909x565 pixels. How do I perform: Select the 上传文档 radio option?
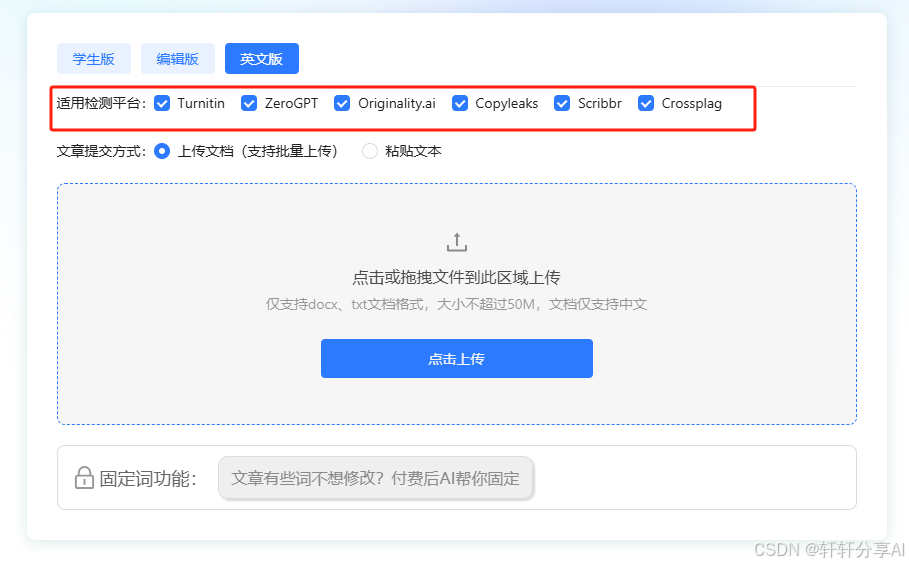coord(162,151)
